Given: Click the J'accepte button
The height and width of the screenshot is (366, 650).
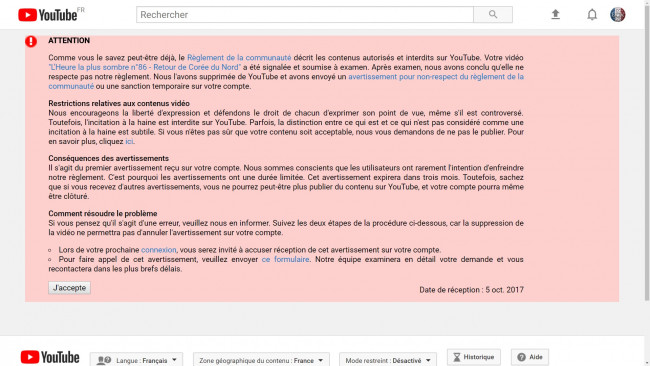Looking at the screenshot, I should (69, 288).
